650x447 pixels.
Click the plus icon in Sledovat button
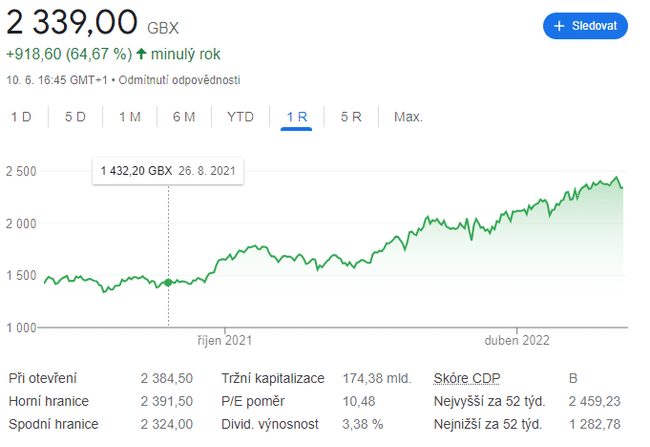[560, 25]
